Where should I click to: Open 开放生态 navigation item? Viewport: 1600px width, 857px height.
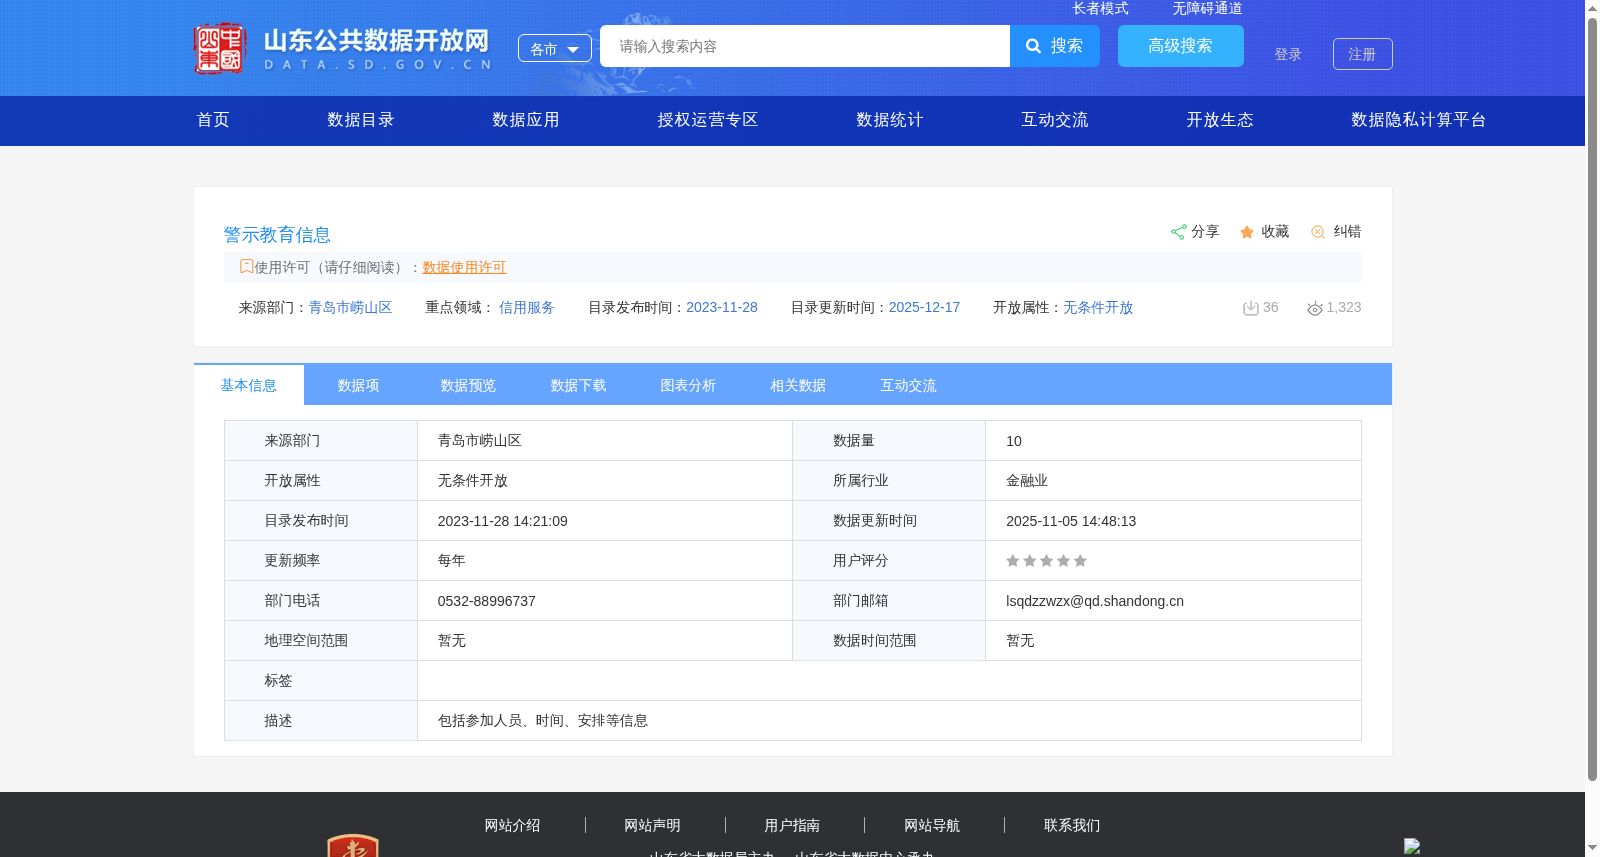(x=1220, y=120)
